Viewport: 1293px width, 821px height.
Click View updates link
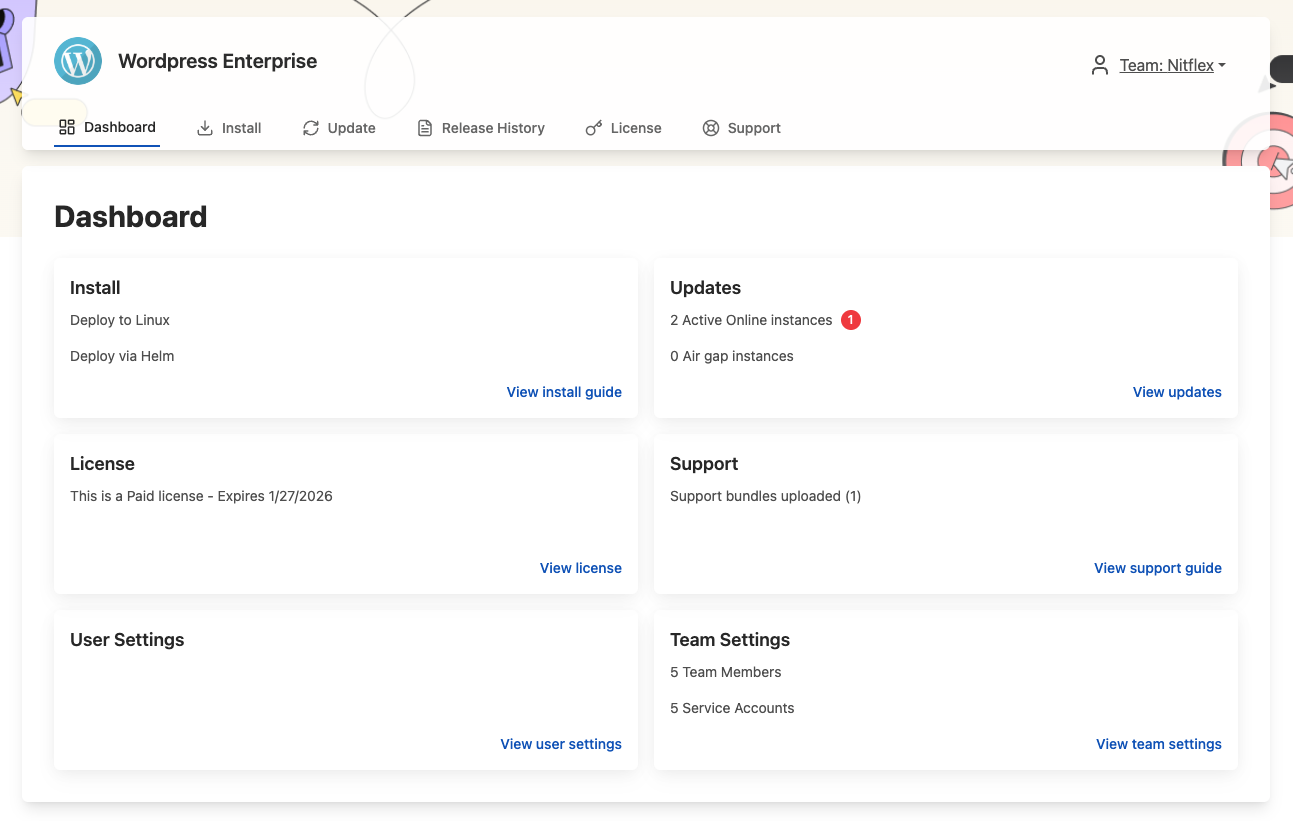pos(1177,392)
